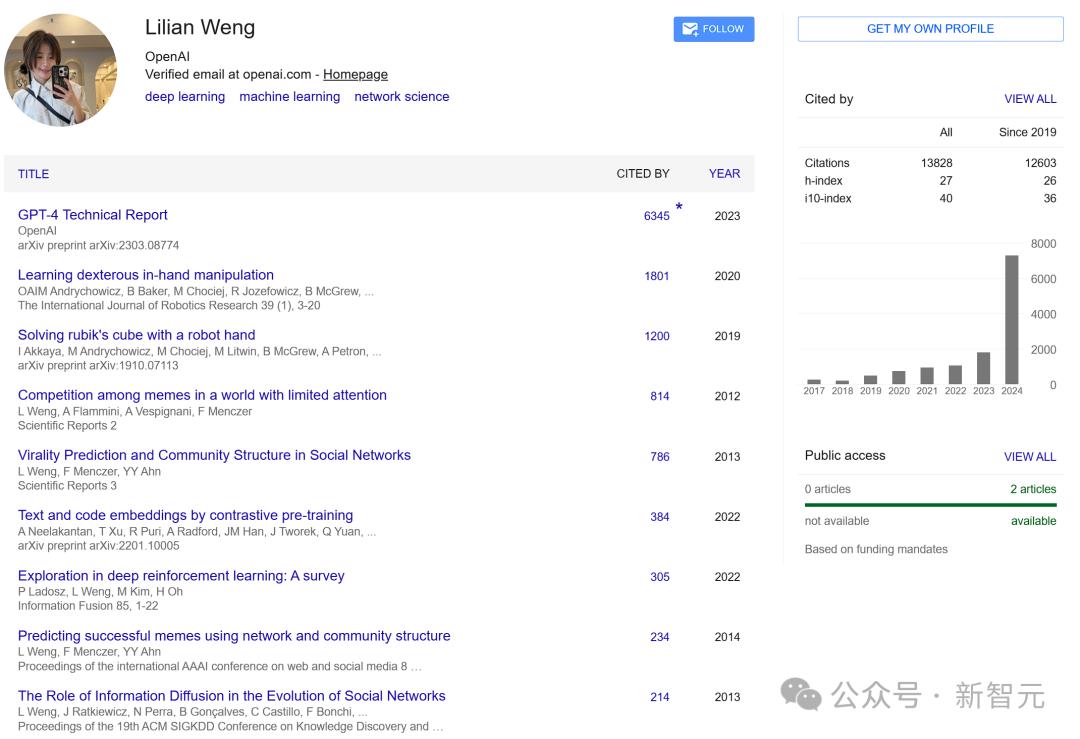1080x739 pixels.
Task: Click the Follow button with envelope icon
Action: point(713,29)
